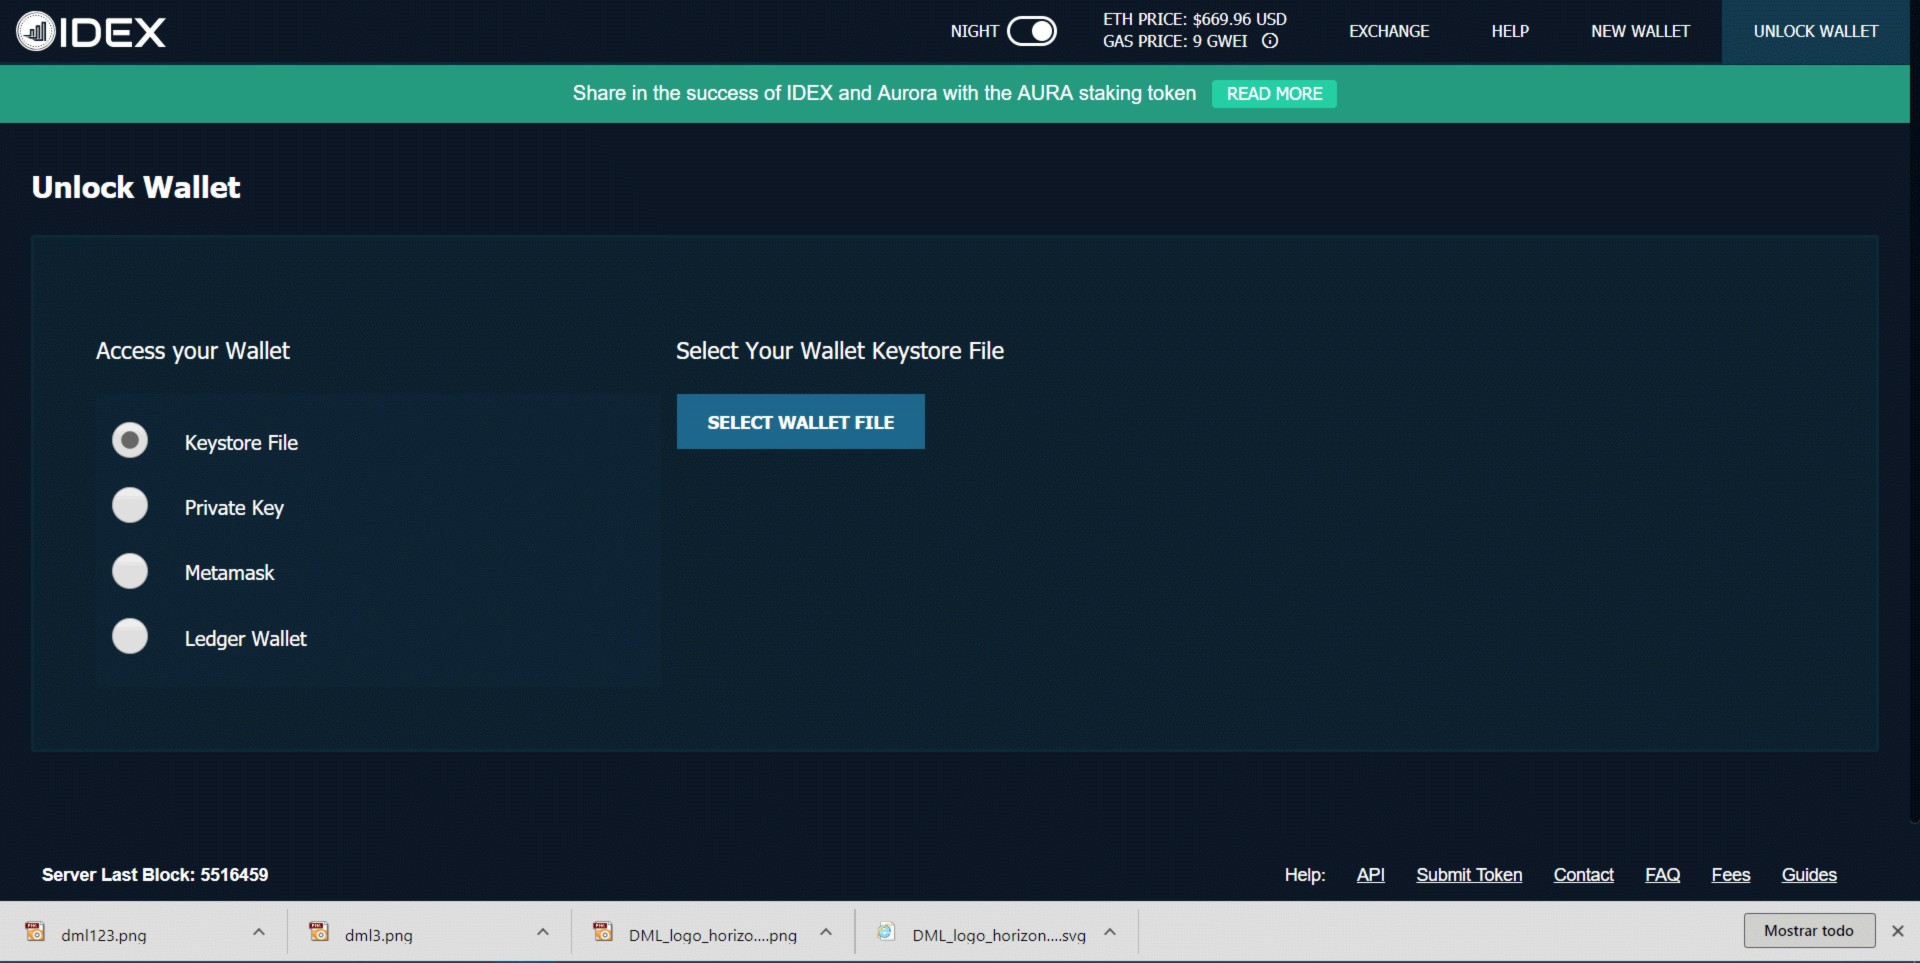Click the dml123.png file icon in downloads bar

(35, 932)
